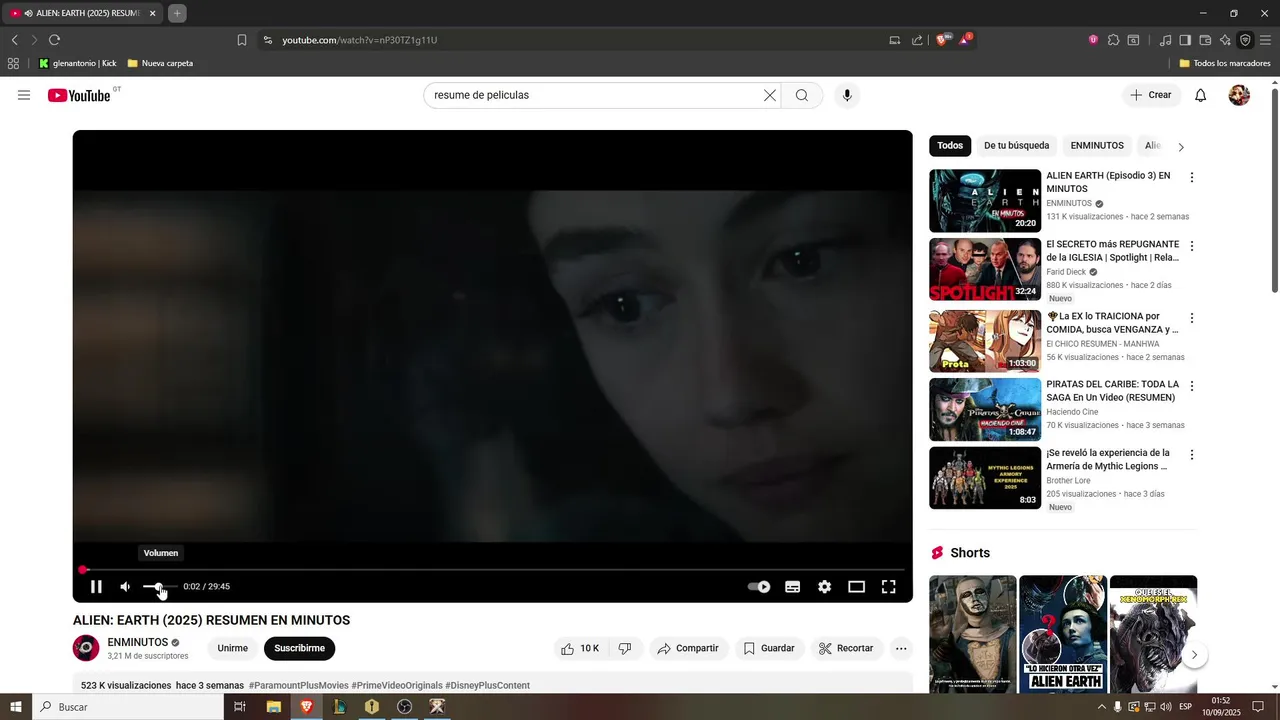
Task: Clip video using Recortar
Action: (846, 648)
